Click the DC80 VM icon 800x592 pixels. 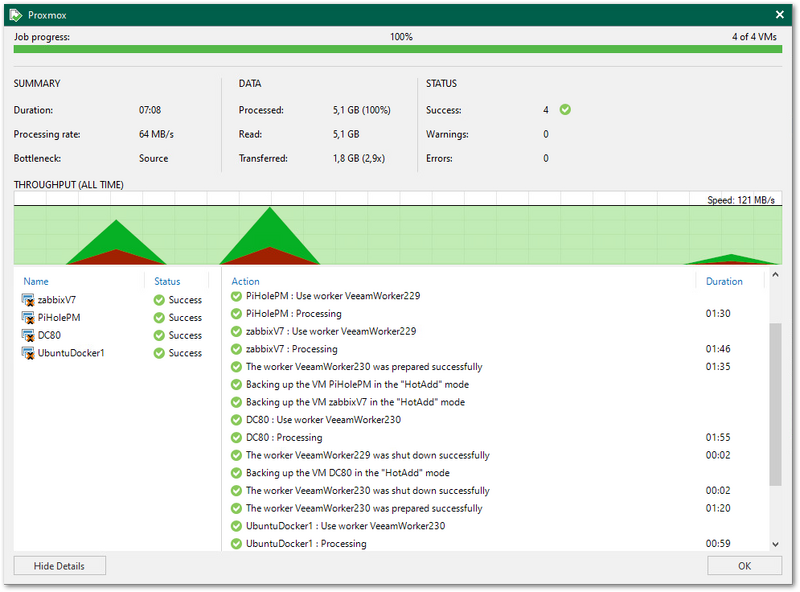29,336
